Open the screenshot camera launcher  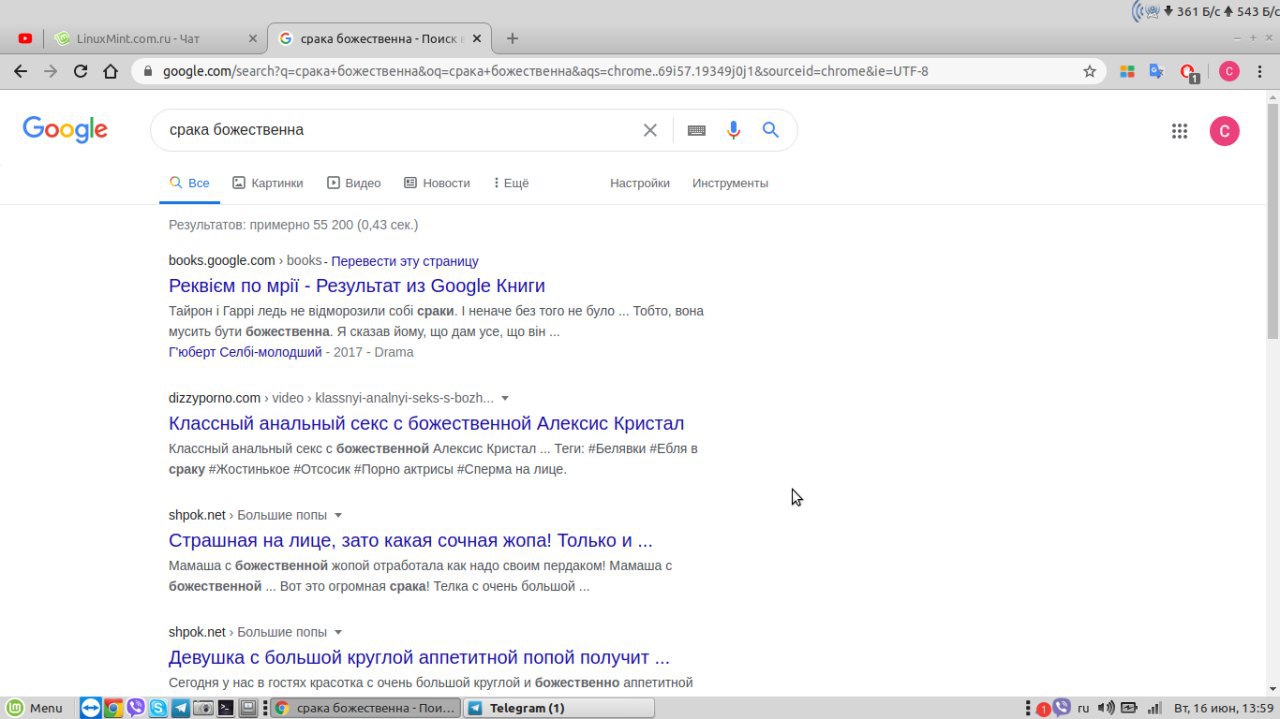(x=203, y=708)
